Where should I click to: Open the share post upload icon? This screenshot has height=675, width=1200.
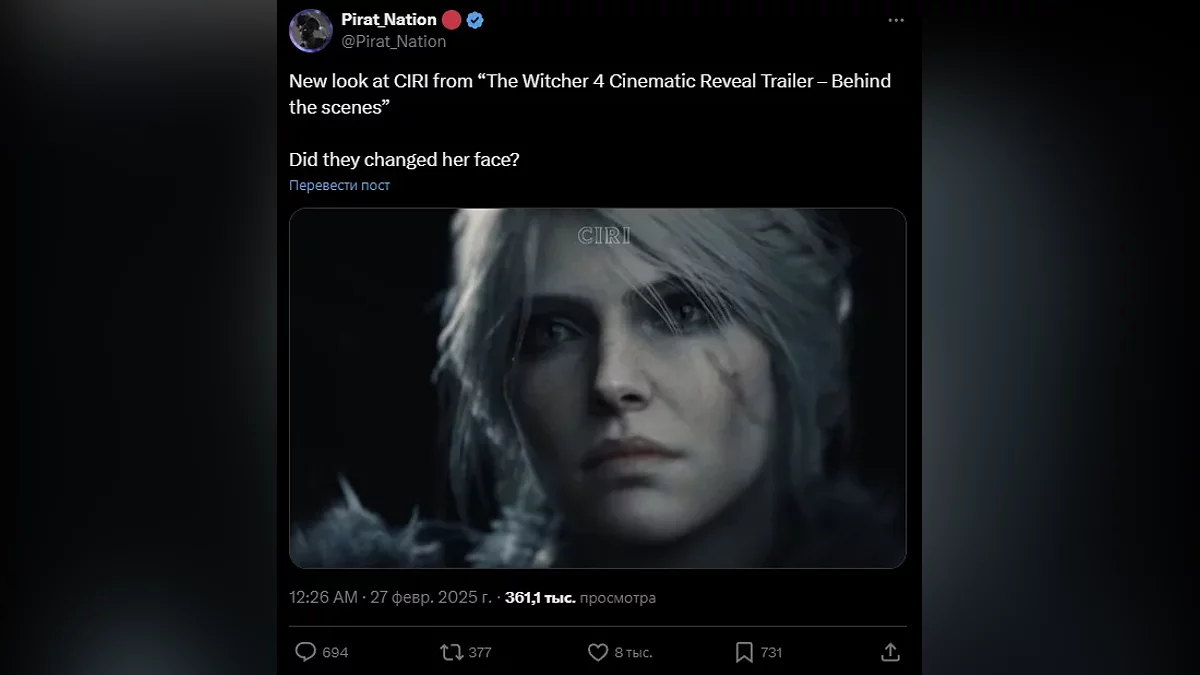click(889, 652)
